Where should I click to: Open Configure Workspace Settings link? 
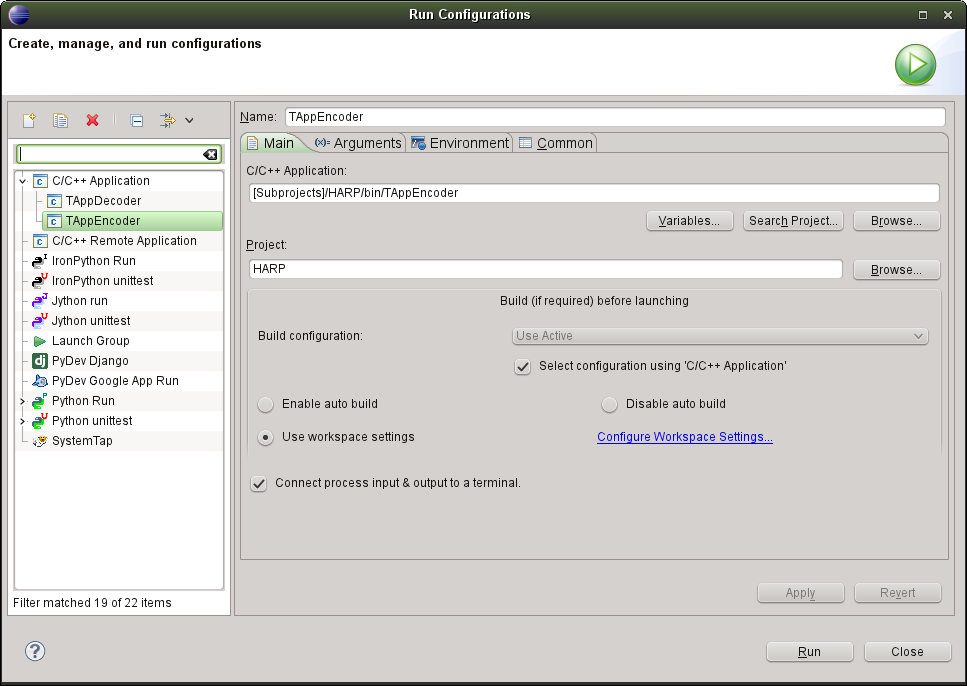pos(684,437)
